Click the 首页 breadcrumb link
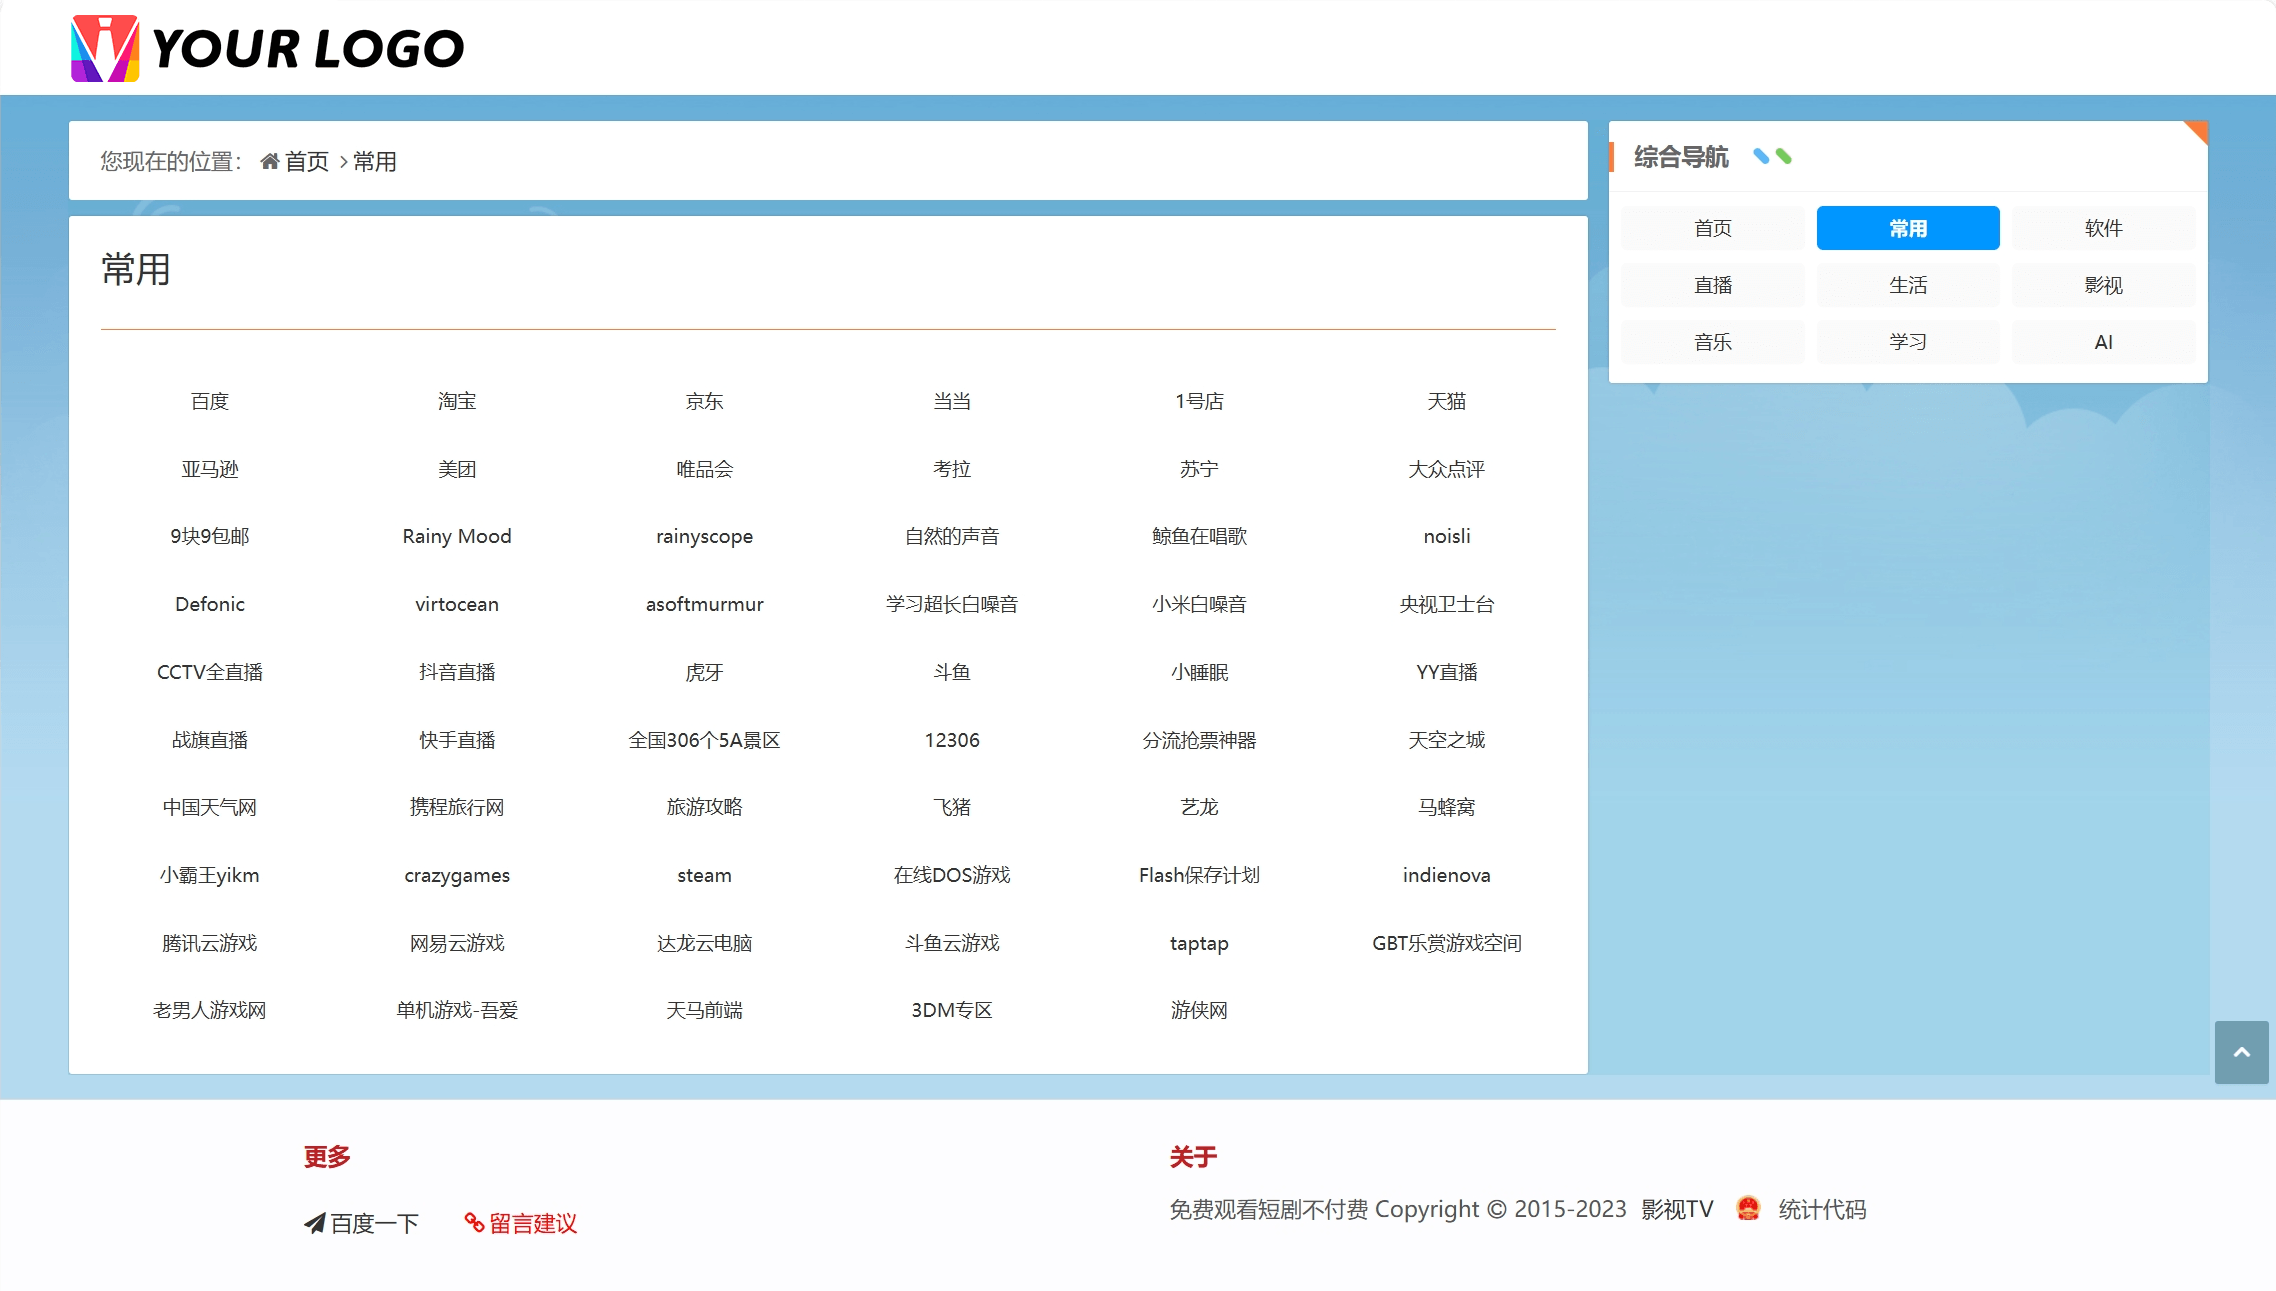 [x=307, y=161]
